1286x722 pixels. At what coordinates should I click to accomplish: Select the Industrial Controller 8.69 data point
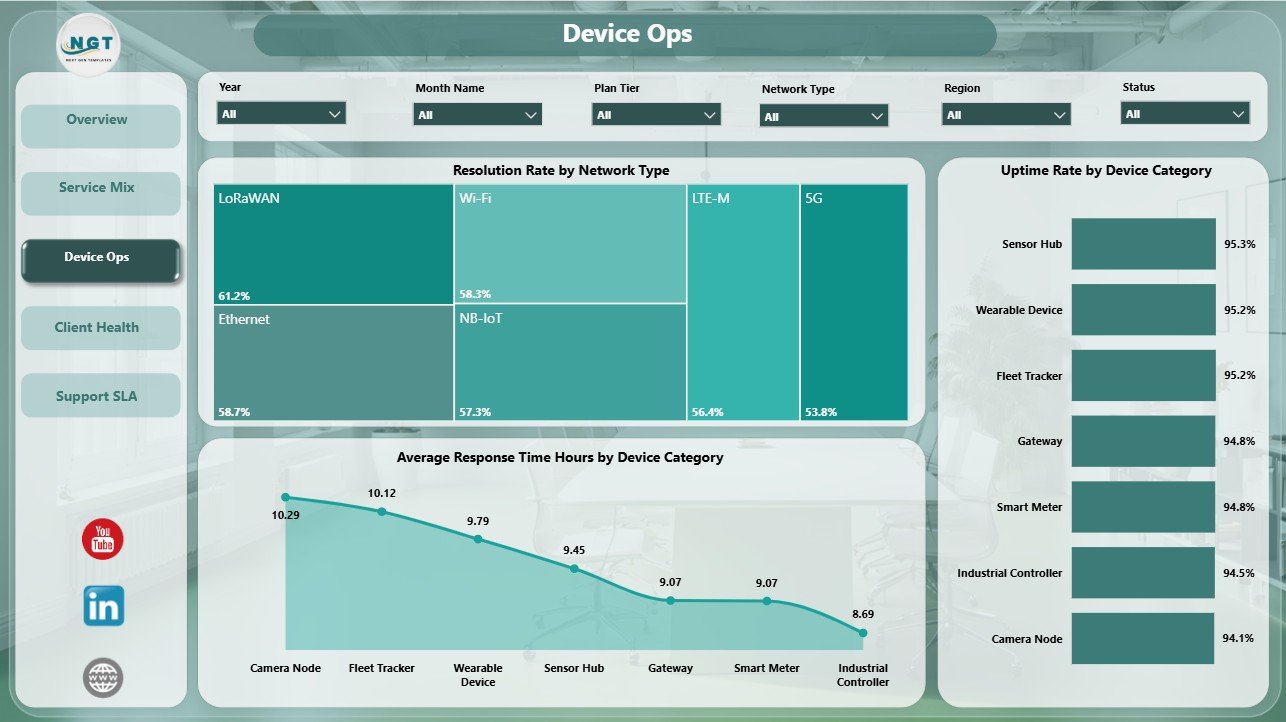(863, 633)
